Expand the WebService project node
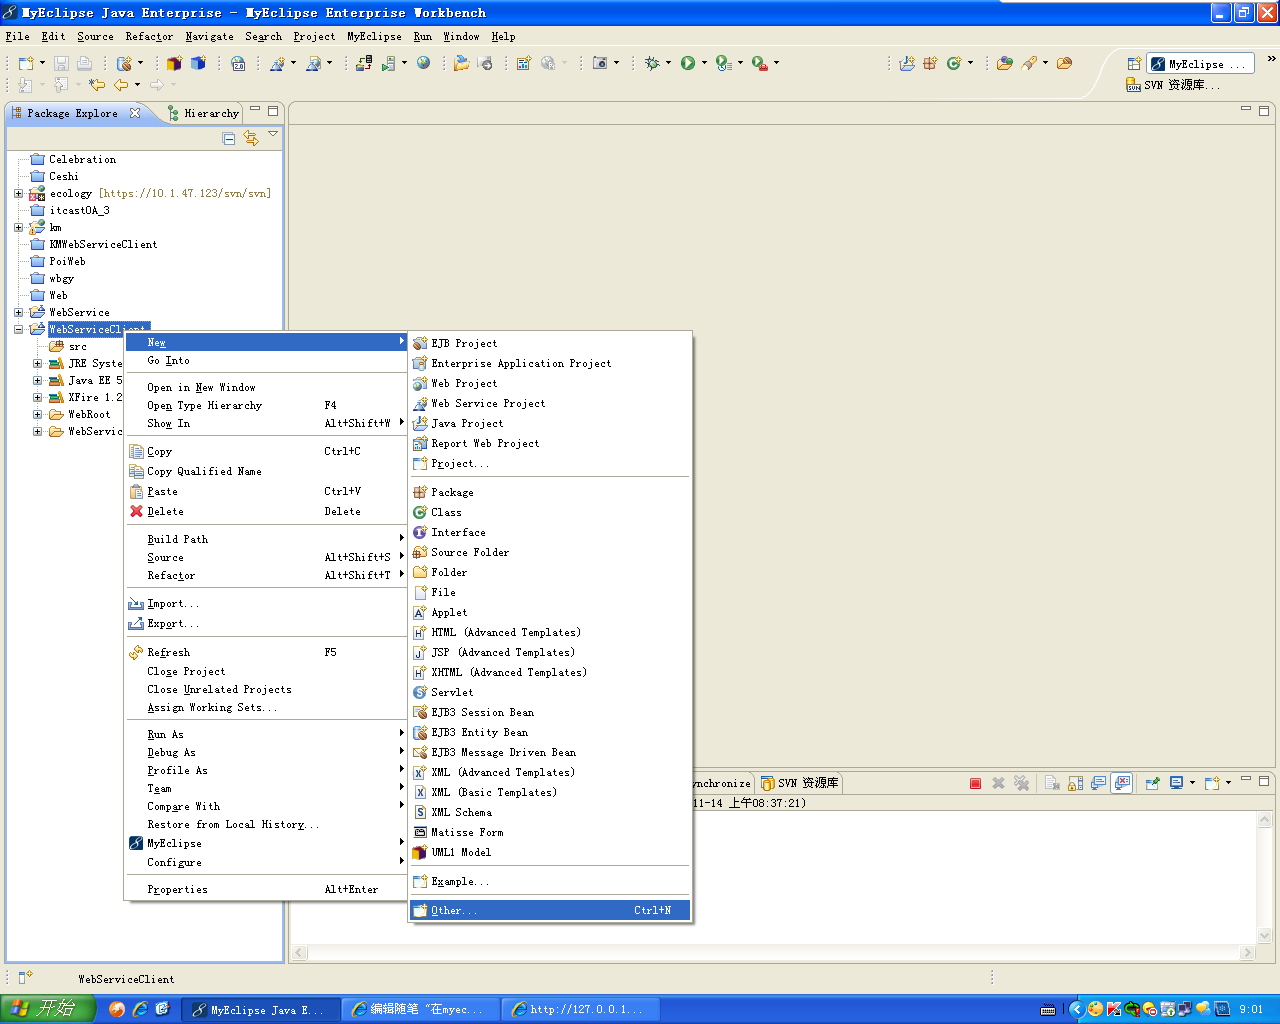Image resolution: width=1280 pixels, height=1024 pixels. (19, 313)
